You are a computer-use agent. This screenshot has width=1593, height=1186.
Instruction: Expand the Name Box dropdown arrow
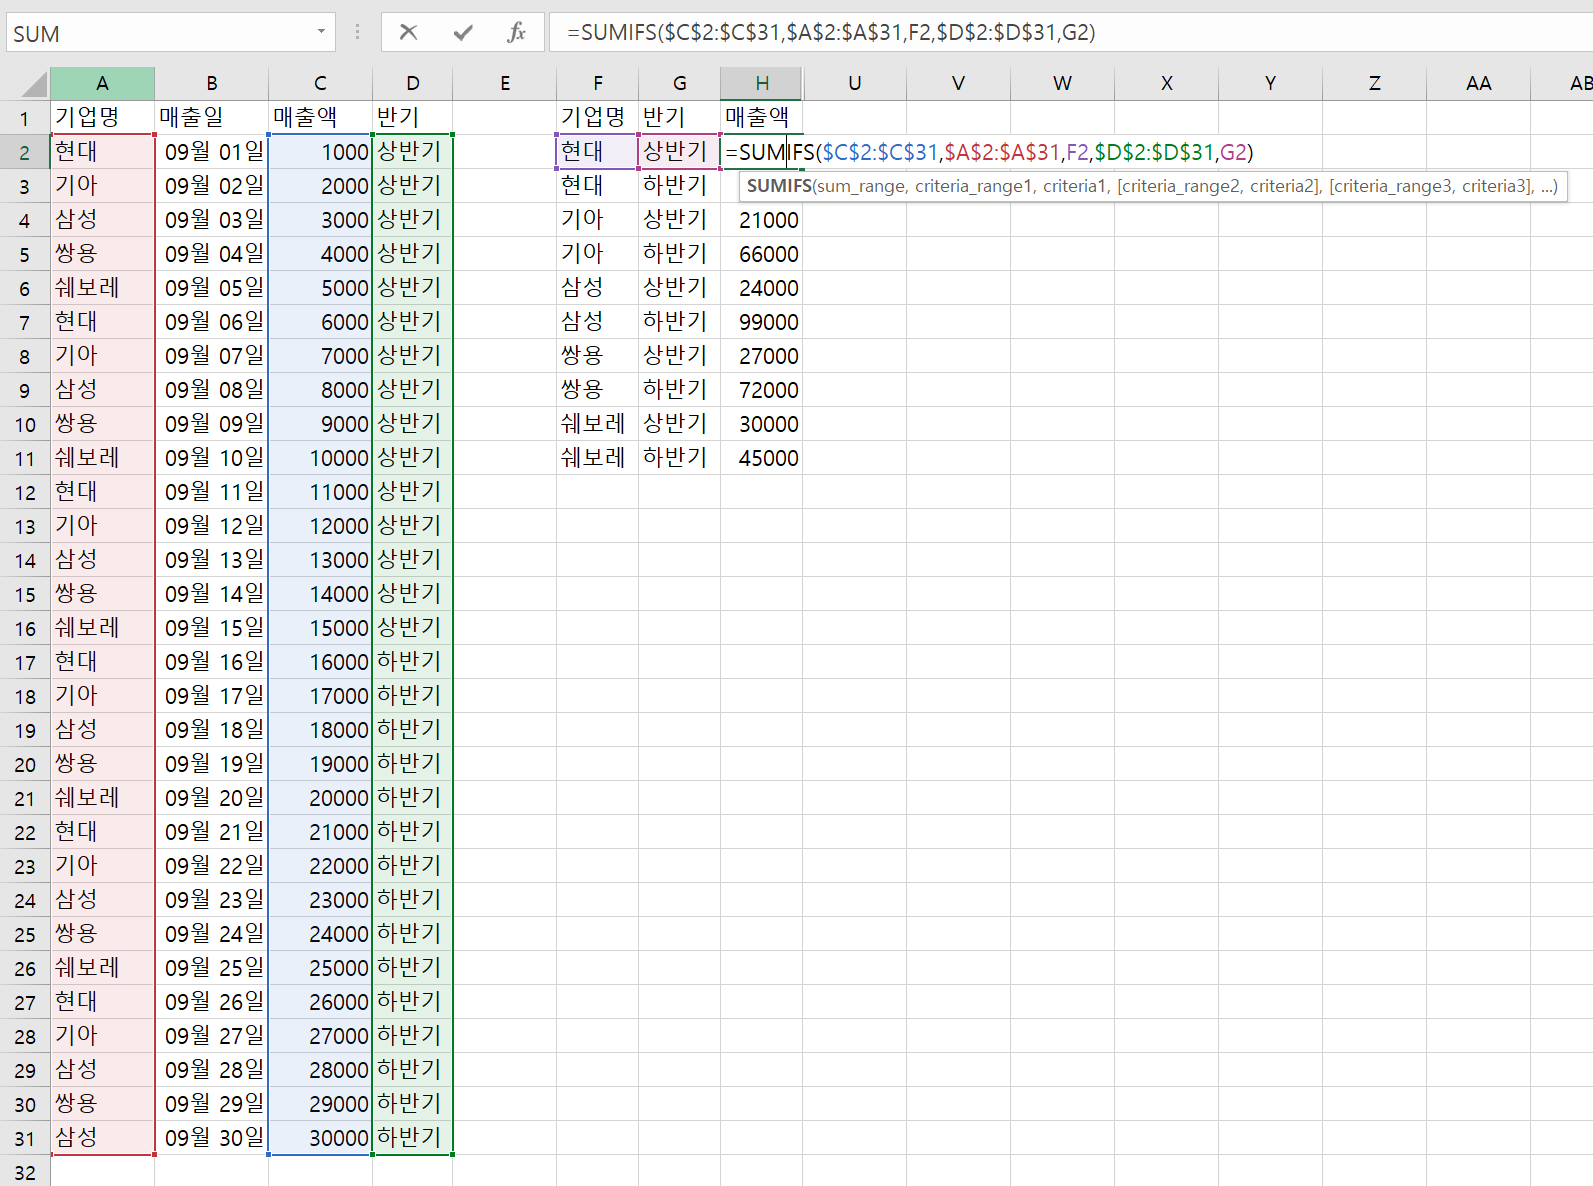coord(321,32)
